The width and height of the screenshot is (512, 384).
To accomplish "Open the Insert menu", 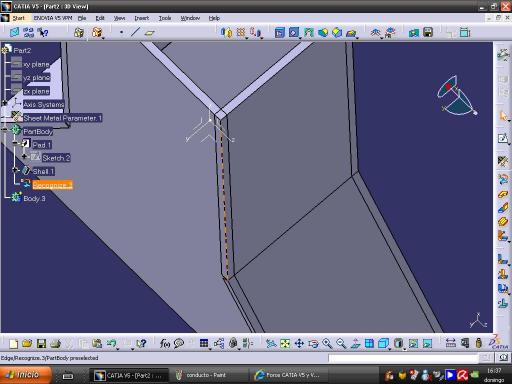I will tap(142, 18).
